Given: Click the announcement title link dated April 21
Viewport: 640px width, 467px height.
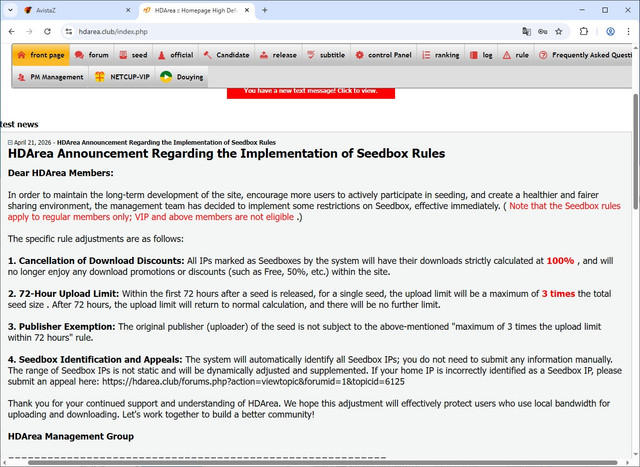Looking at the screenshot, I should pos(166,142).
